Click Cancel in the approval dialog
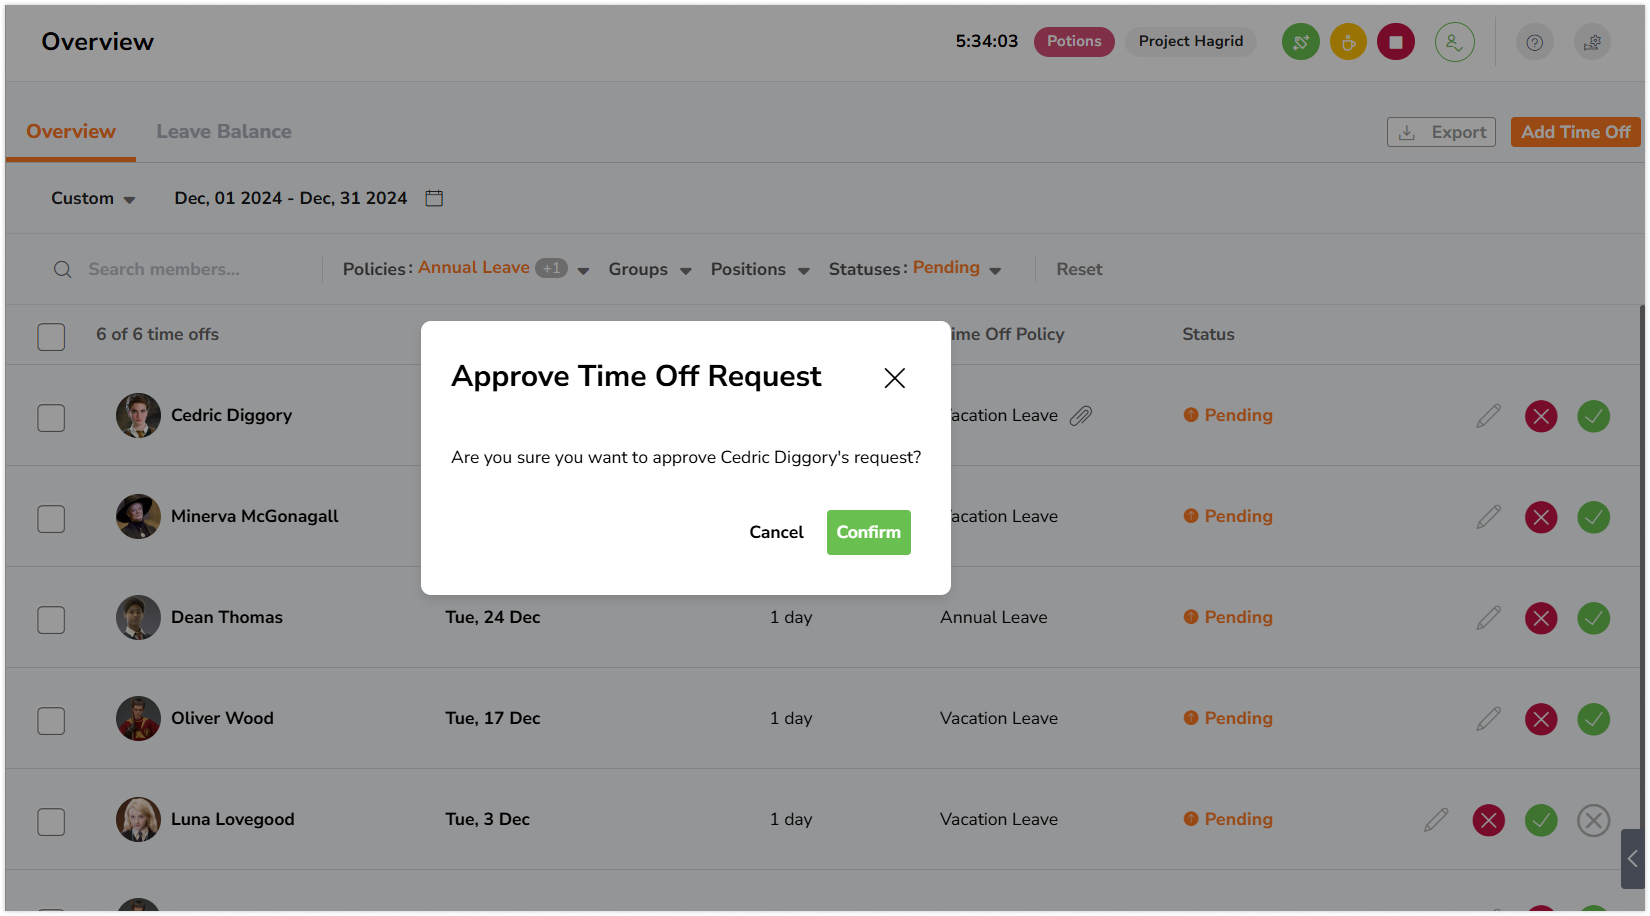The height and width of the screenshot is (916, 1650). point(776,532)
